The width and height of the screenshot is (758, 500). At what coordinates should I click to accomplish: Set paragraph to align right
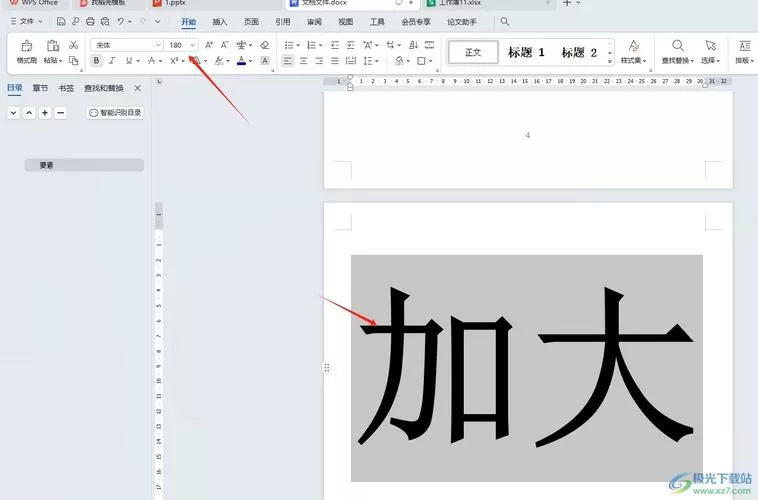[x=319, y=60]
